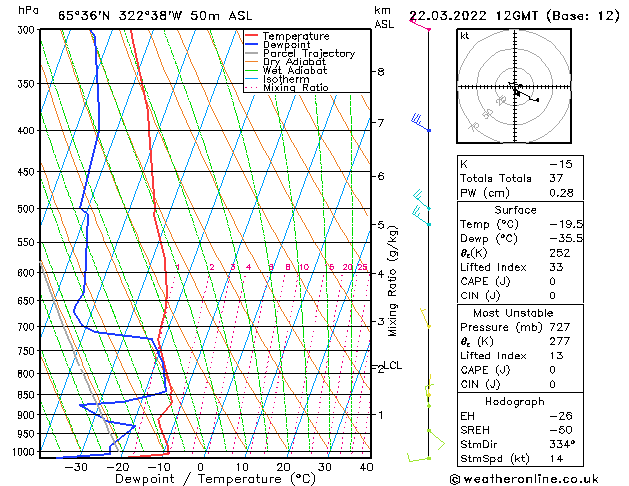This screenshot has width=629, height=486.
Task: Click the hodograph plot center
Action: pos(515,87)
